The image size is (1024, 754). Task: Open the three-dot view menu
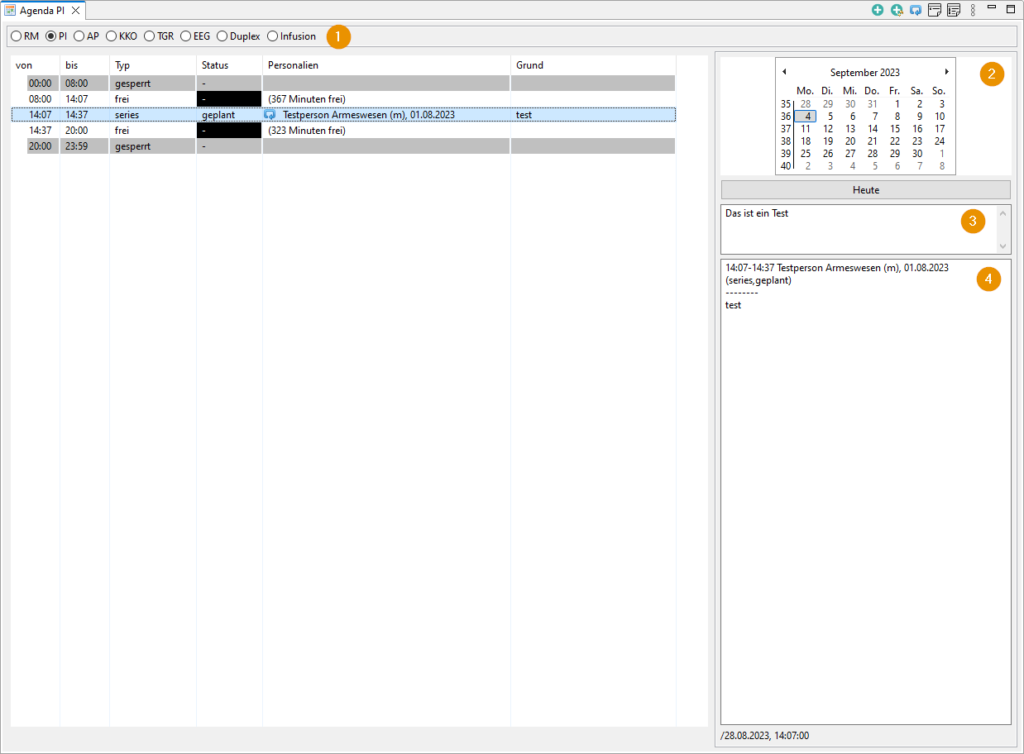(973, 10)
